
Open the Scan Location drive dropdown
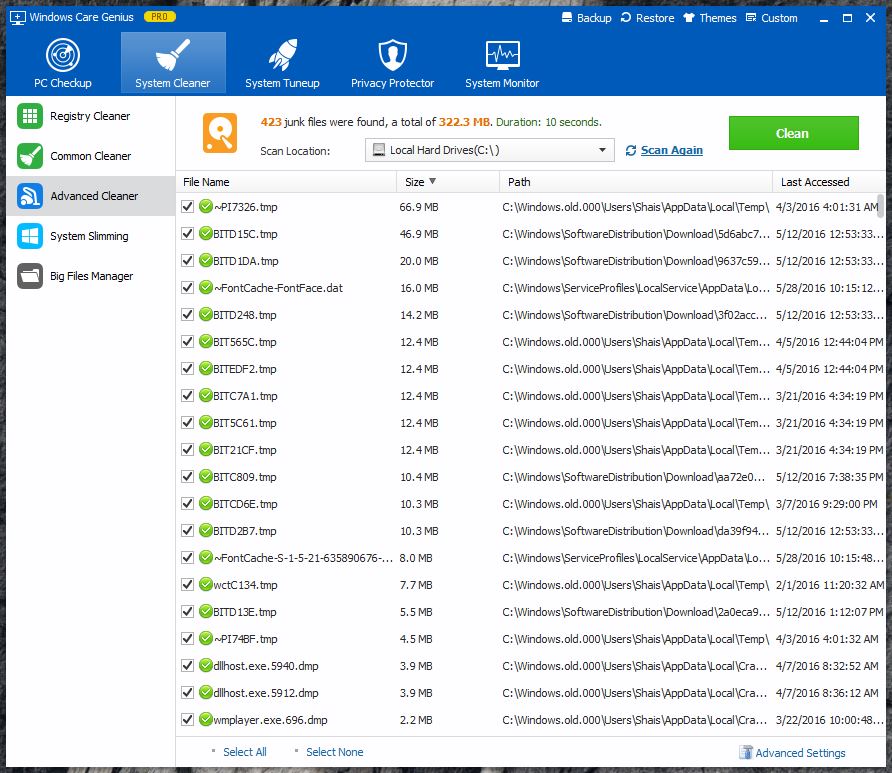pos(489,150)
